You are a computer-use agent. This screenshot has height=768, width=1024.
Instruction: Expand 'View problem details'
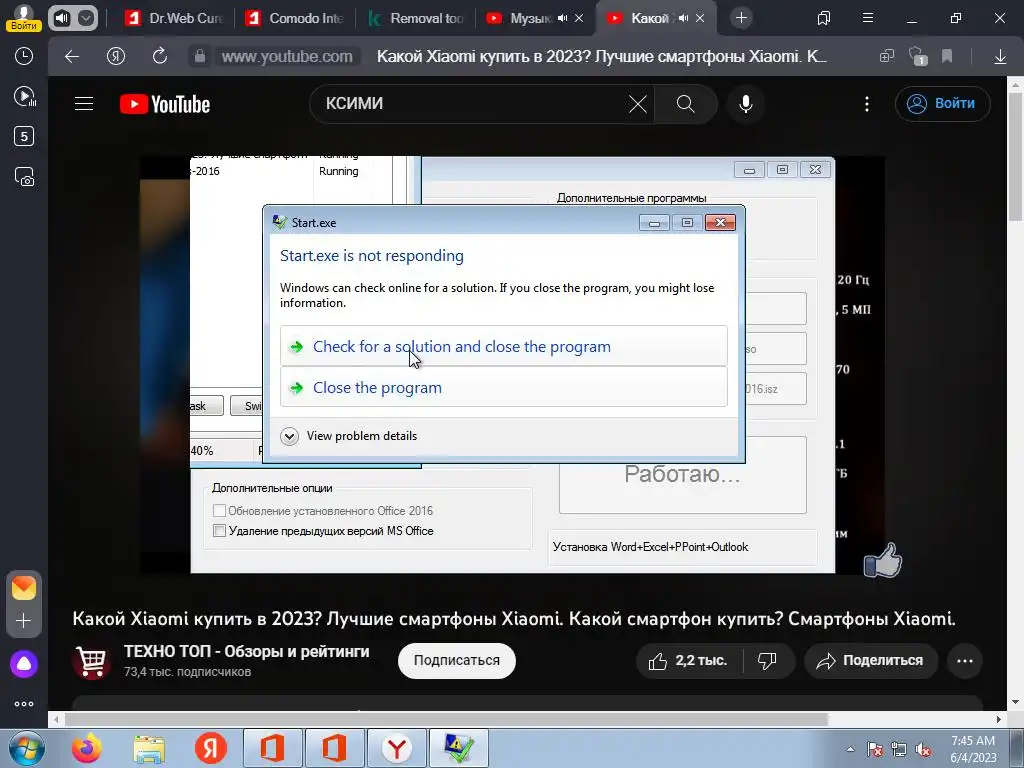coord(349,436)
